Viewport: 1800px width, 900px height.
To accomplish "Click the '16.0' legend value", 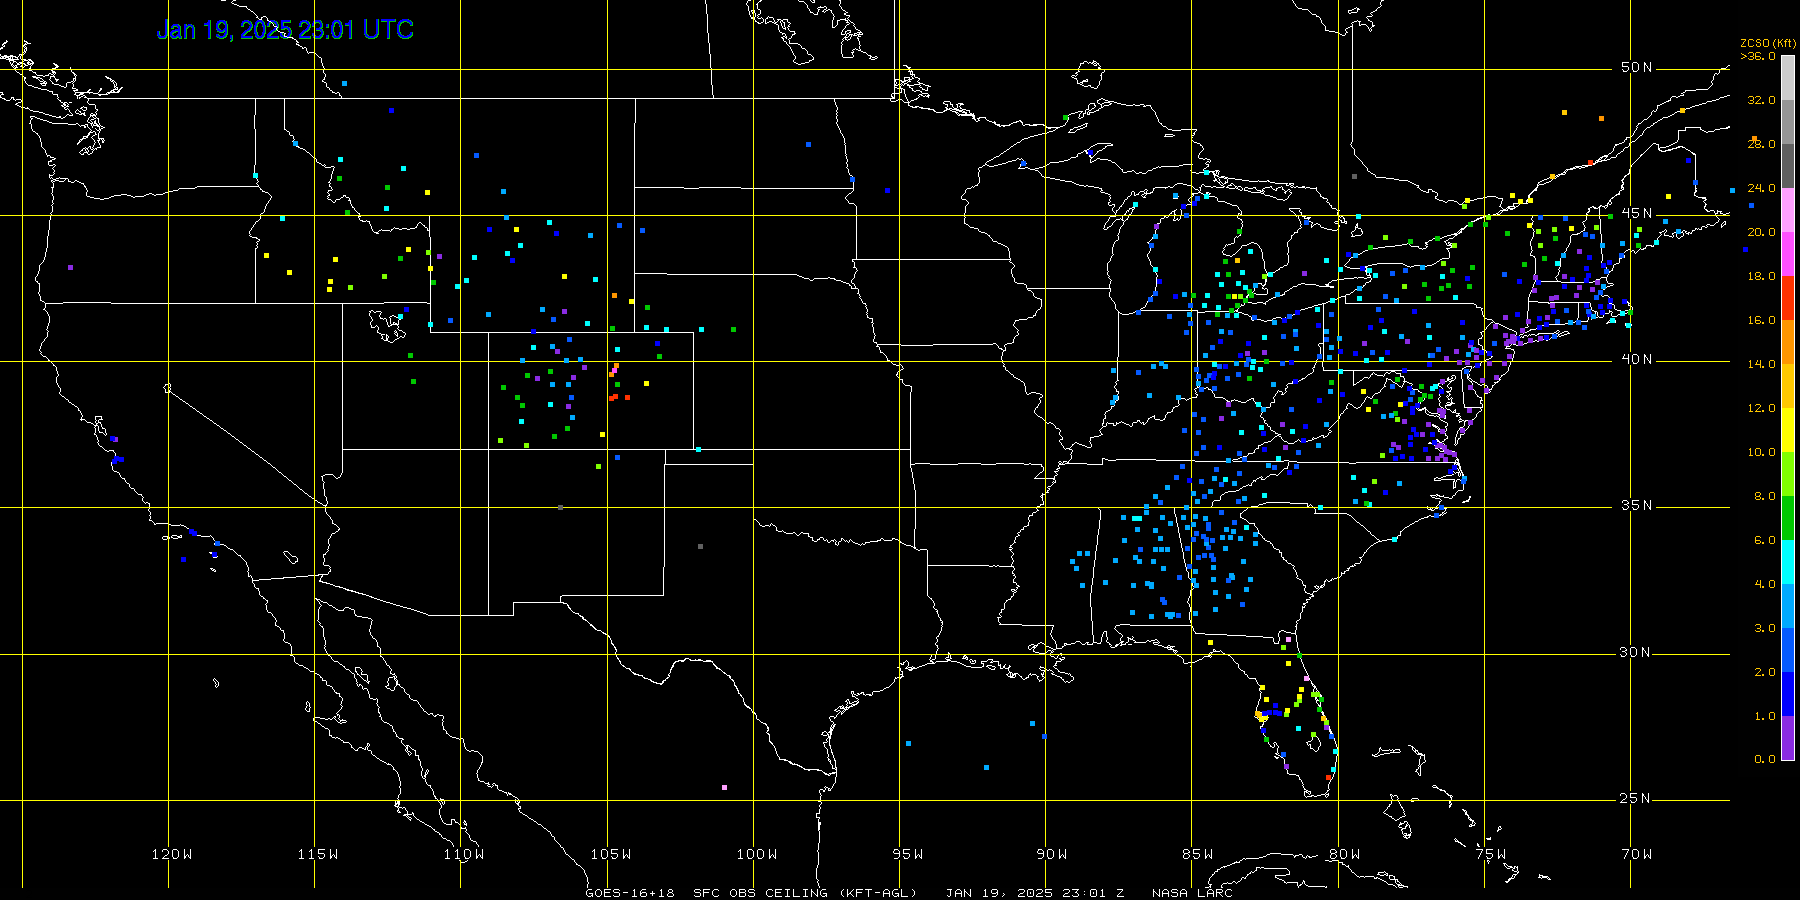I will click(x=1761, y=320).
